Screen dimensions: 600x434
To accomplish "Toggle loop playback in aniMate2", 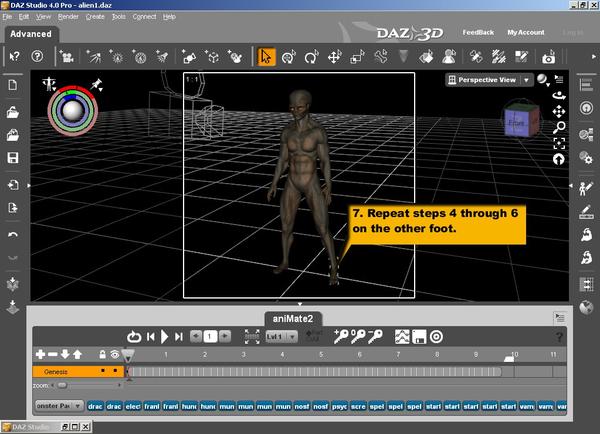I will tap(134, 337).
